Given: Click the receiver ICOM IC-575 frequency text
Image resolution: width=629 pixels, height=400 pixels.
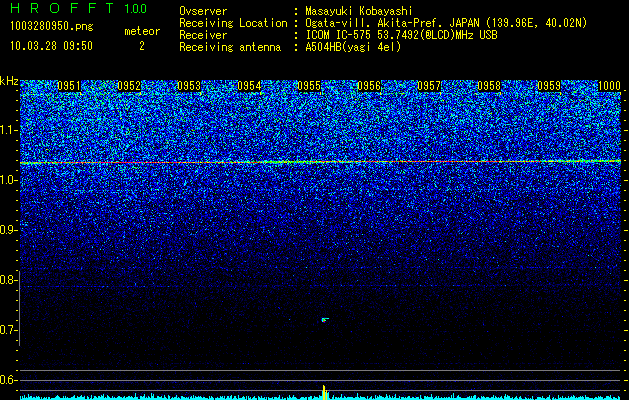Looking at the screenshot, I should point(401,35).
